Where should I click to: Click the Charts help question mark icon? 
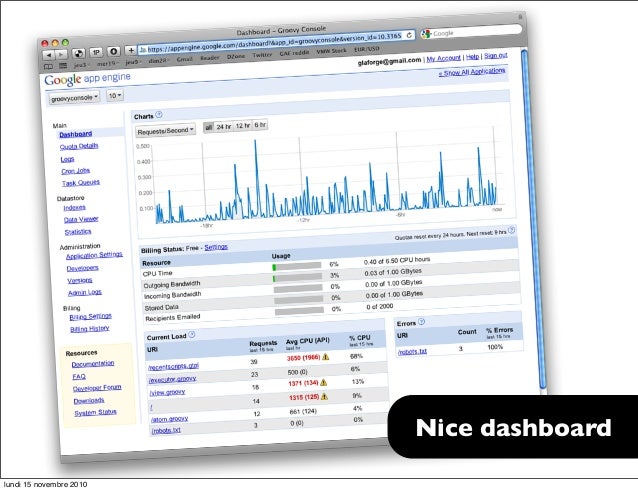pyautogui.click(x=159, y=115)
